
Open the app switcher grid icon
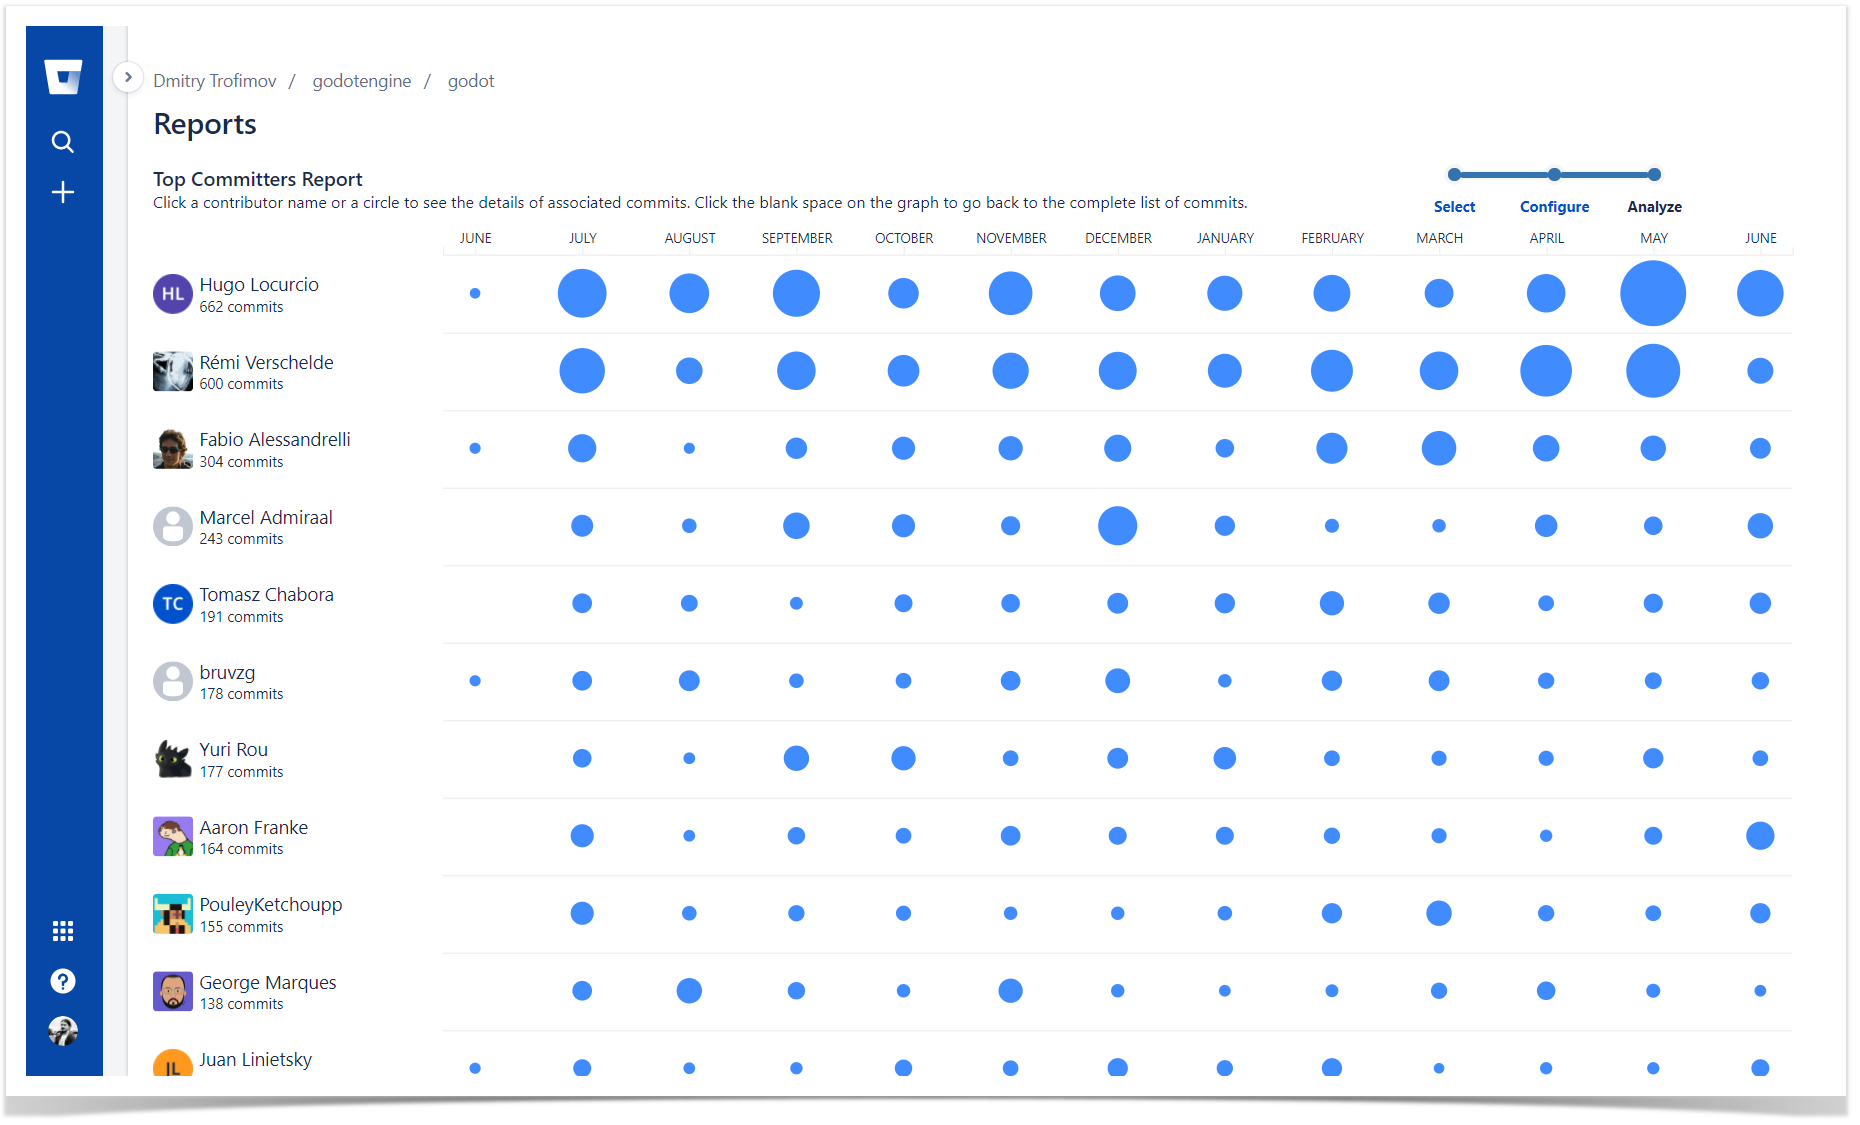63,931
